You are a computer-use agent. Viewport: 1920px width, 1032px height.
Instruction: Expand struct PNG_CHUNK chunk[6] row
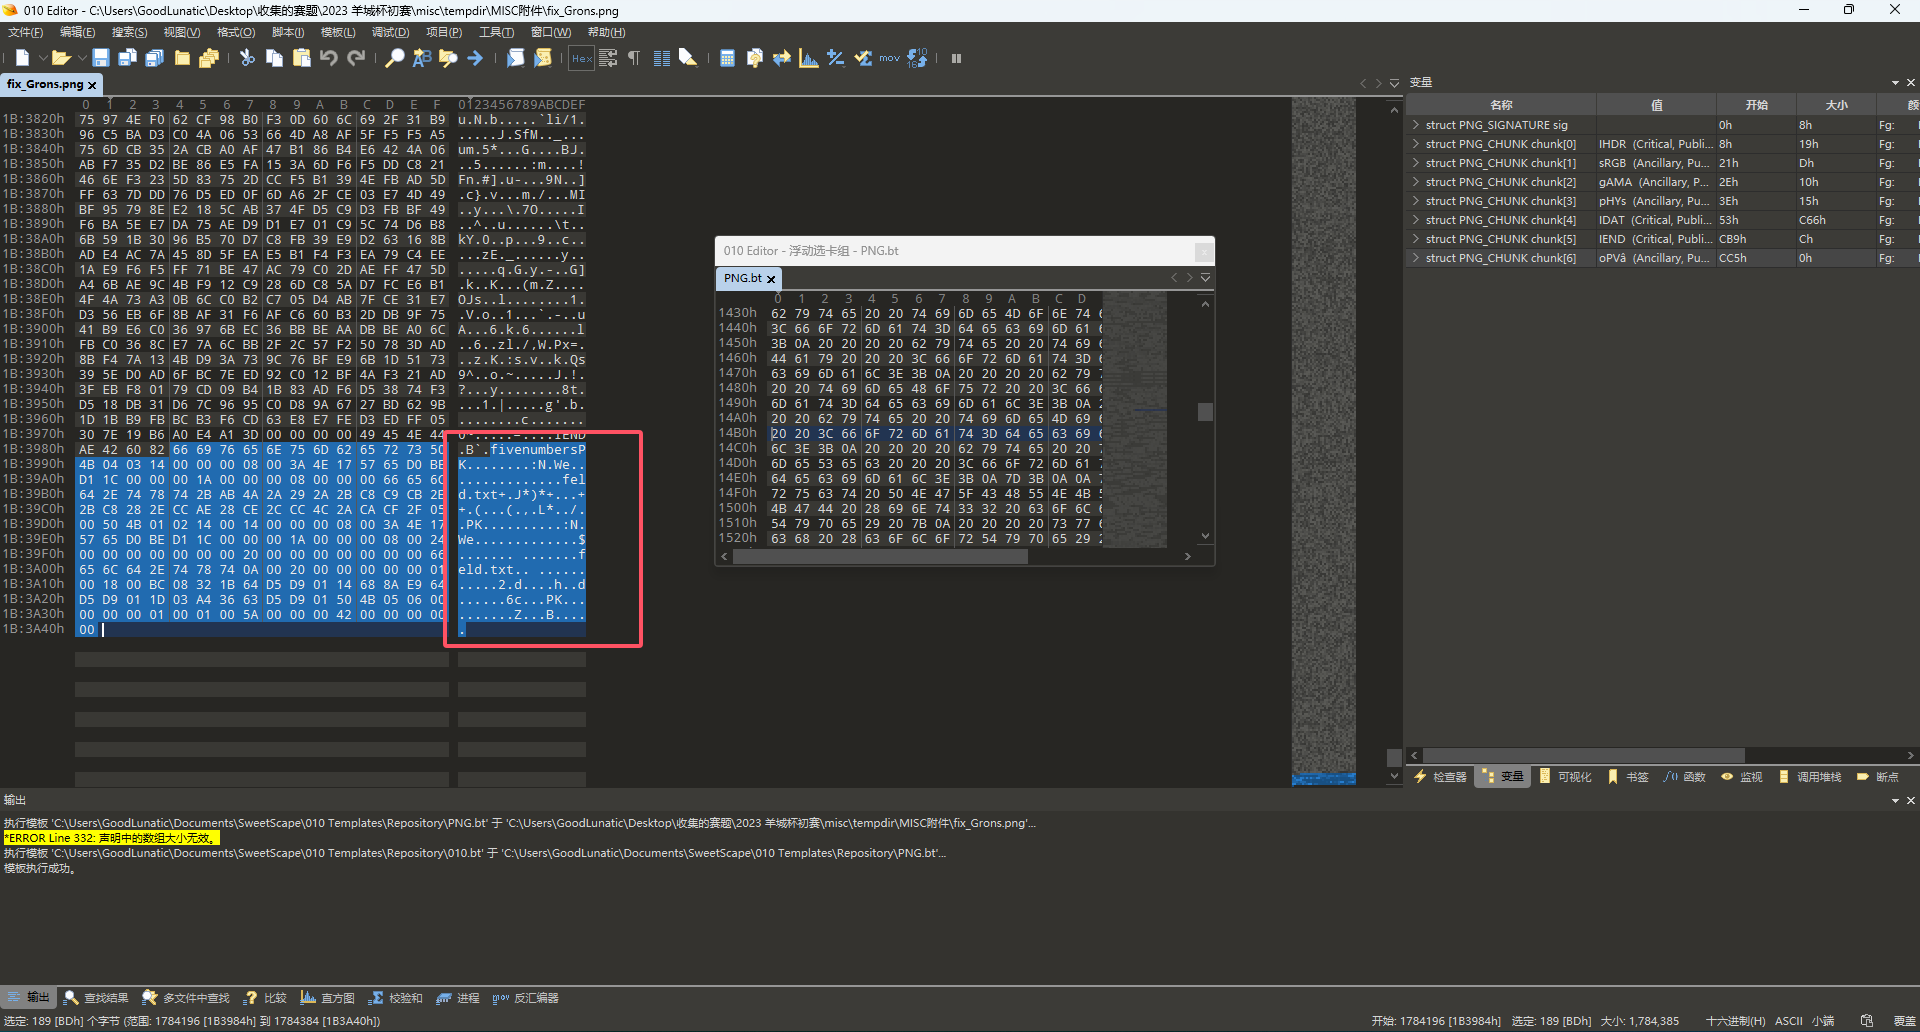point(1416,258)
